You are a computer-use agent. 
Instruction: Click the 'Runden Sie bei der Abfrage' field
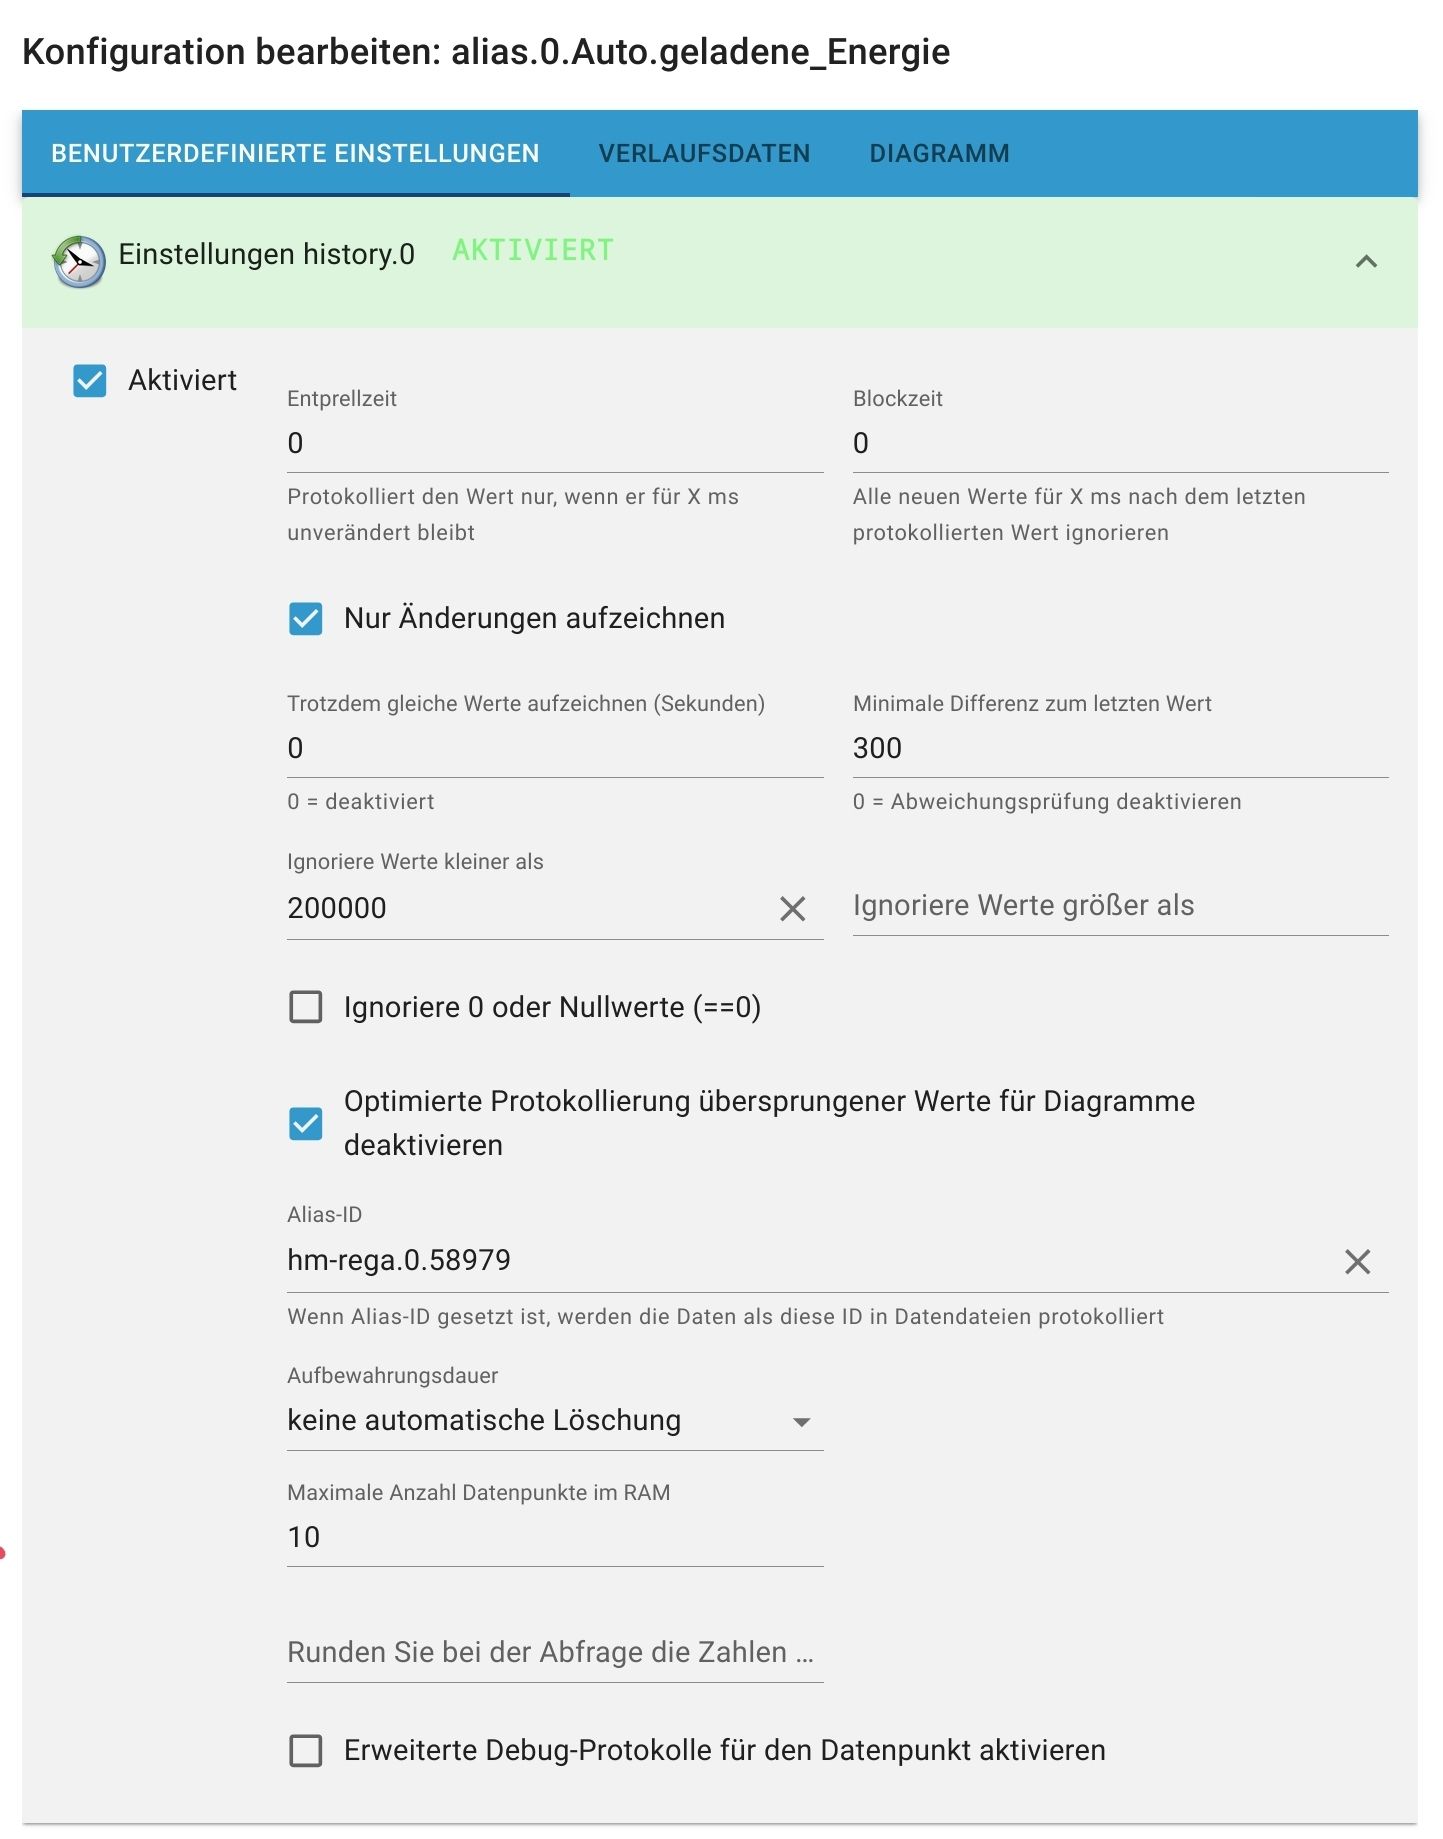(554, 1653)
